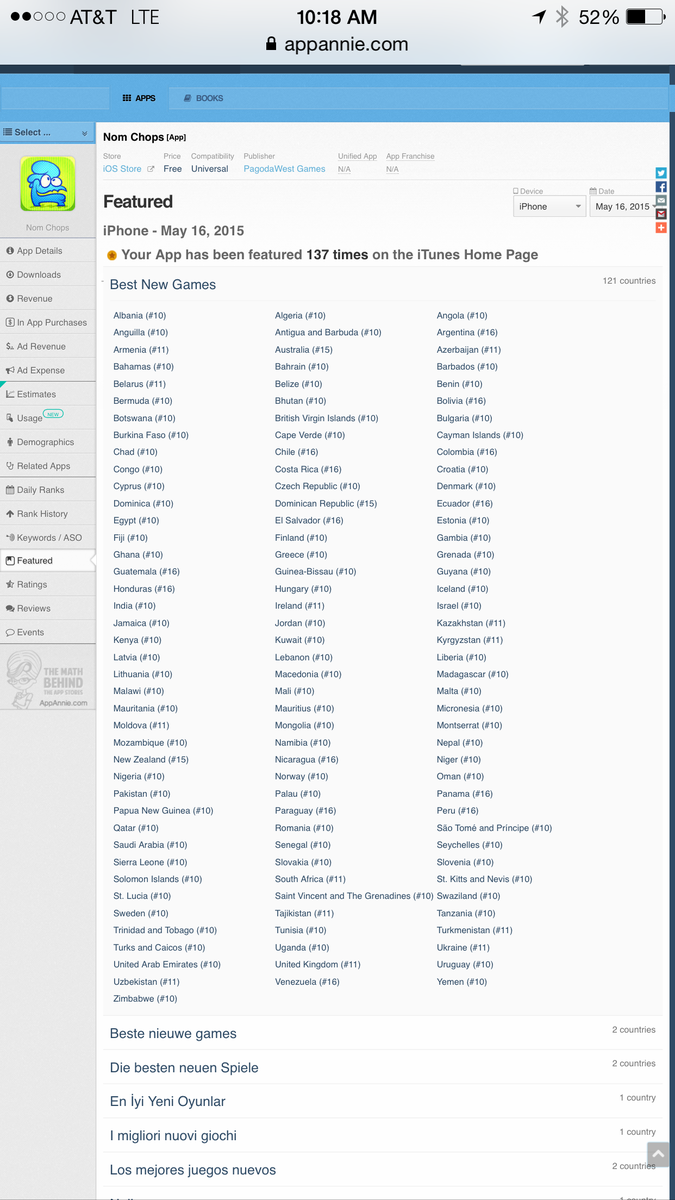Tap the Nom Chops app icon
This screenshot has height=1200, width=675.
coord(48,183)
